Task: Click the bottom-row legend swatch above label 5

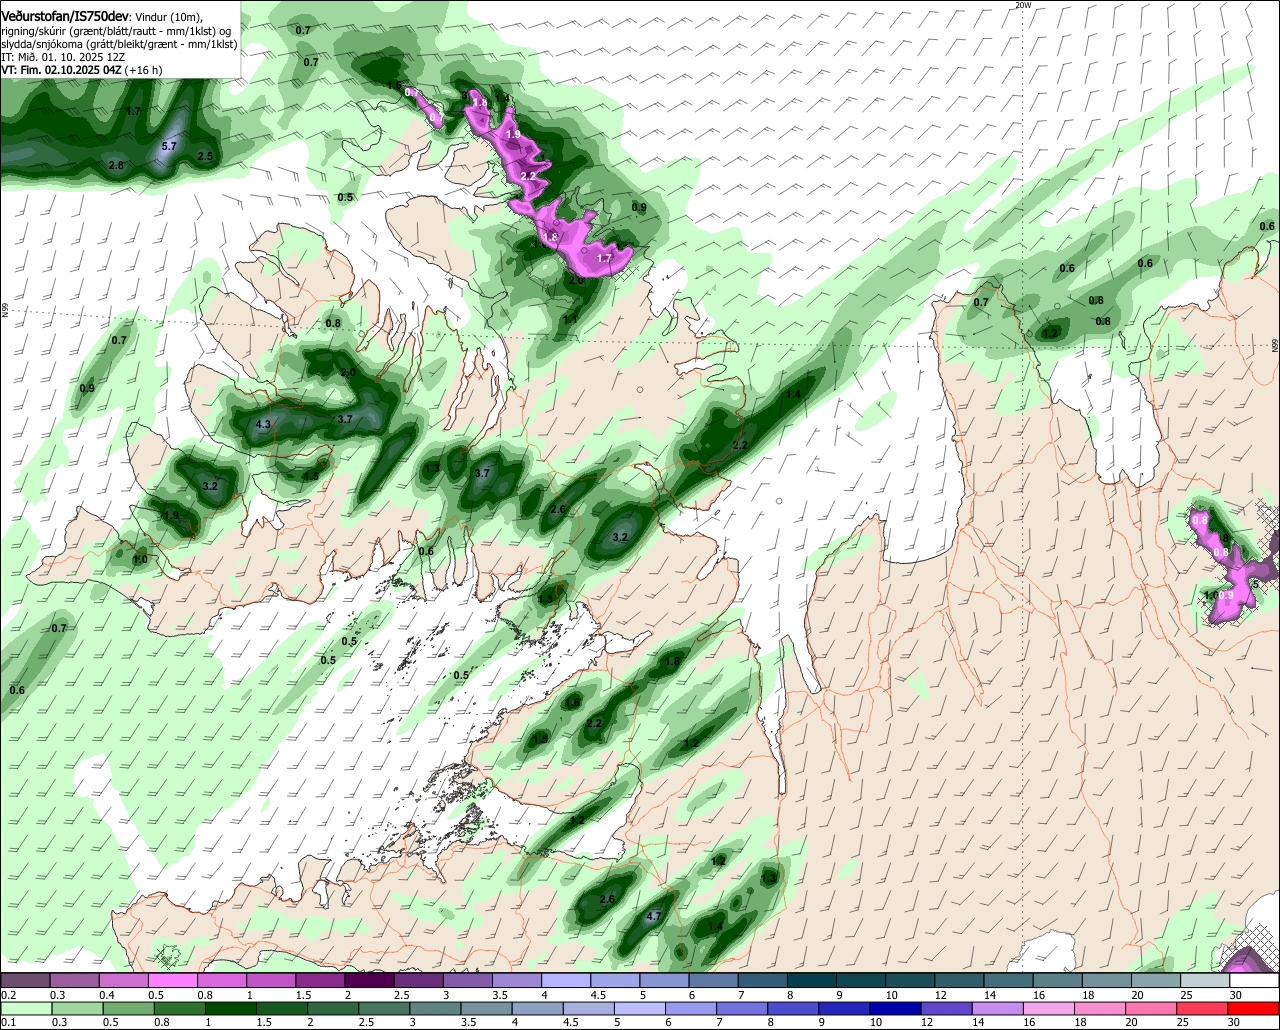Action: 640,1009
